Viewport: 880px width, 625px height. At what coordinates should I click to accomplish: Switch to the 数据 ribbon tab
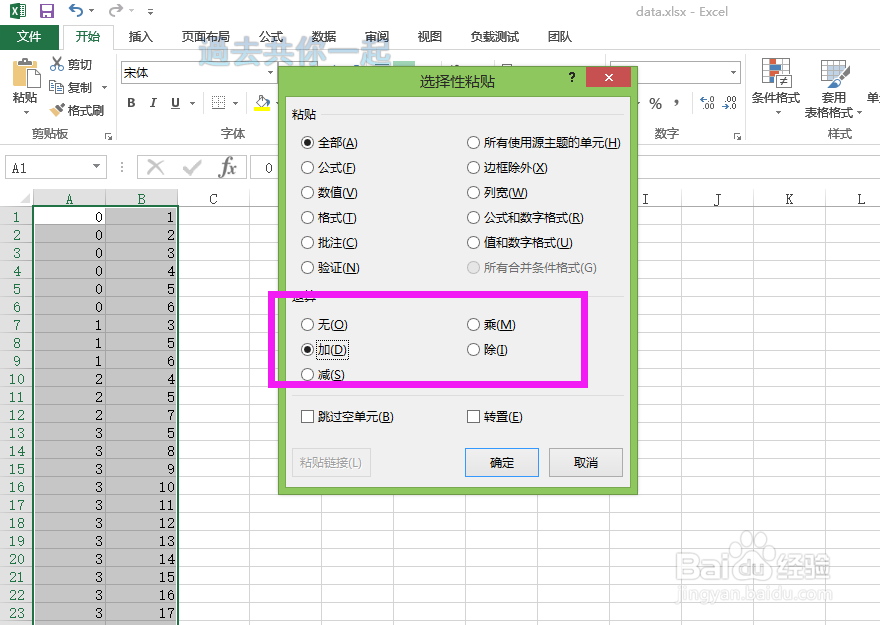pyautogui.click(x=323, y=36)
